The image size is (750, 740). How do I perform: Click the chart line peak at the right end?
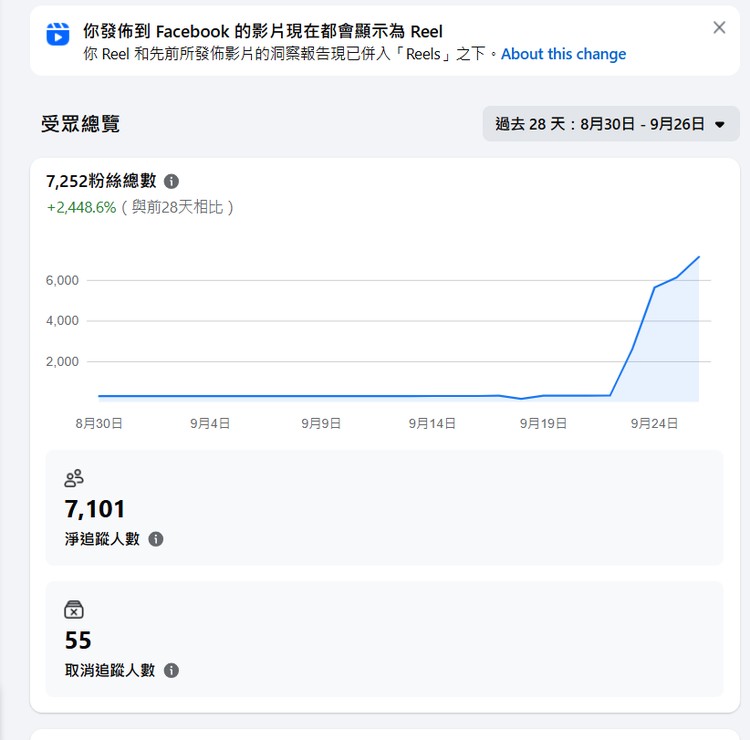pos(699,257)
